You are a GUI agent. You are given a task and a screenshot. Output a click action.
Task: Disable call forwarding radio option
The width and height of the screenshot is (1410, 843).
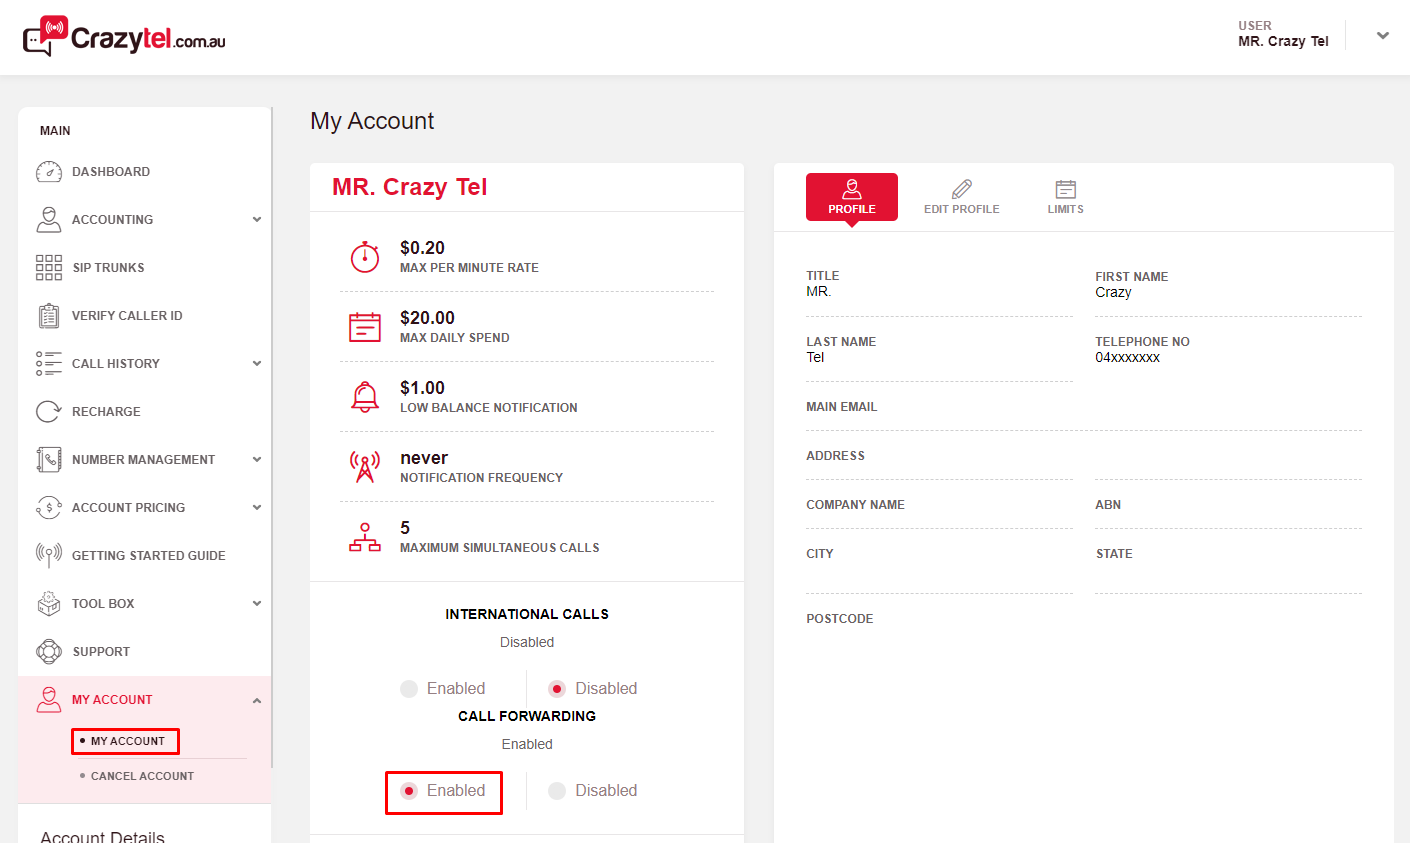pos(557,791)
